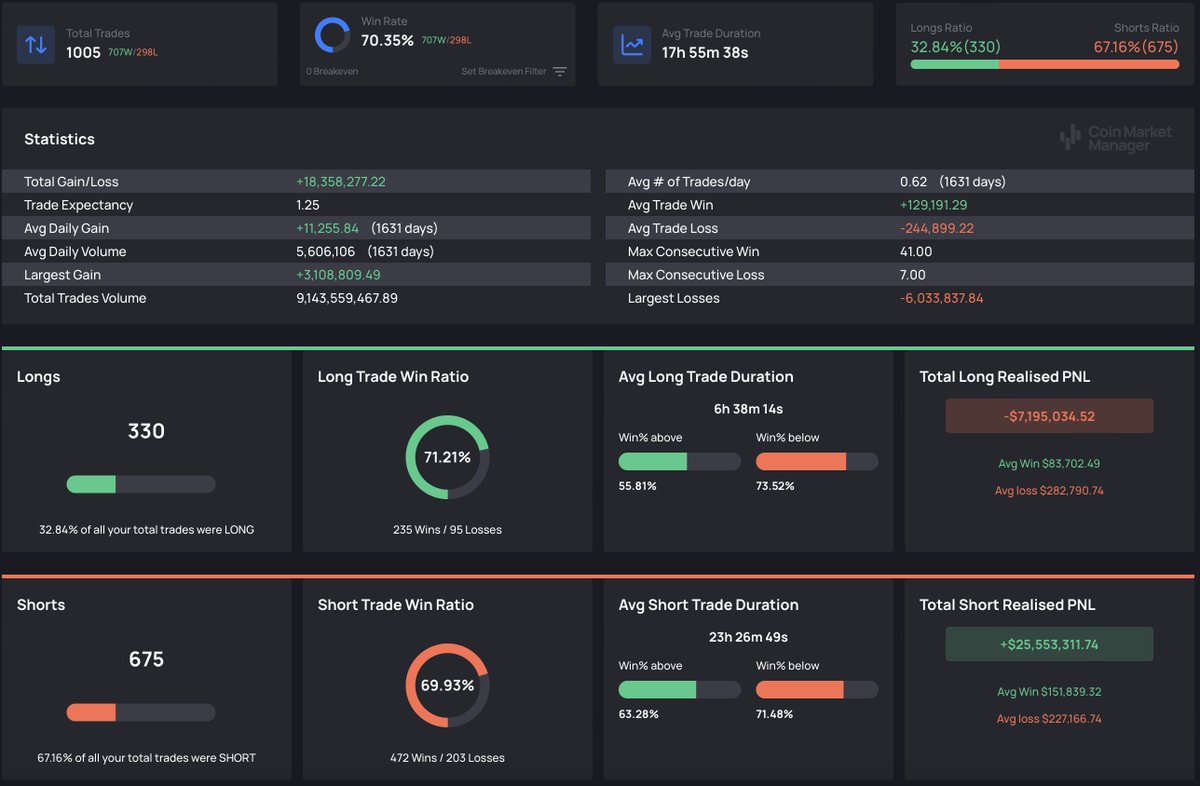
Task: Click the Total Short Realised PNL heading
Action: click(1008, 605)
